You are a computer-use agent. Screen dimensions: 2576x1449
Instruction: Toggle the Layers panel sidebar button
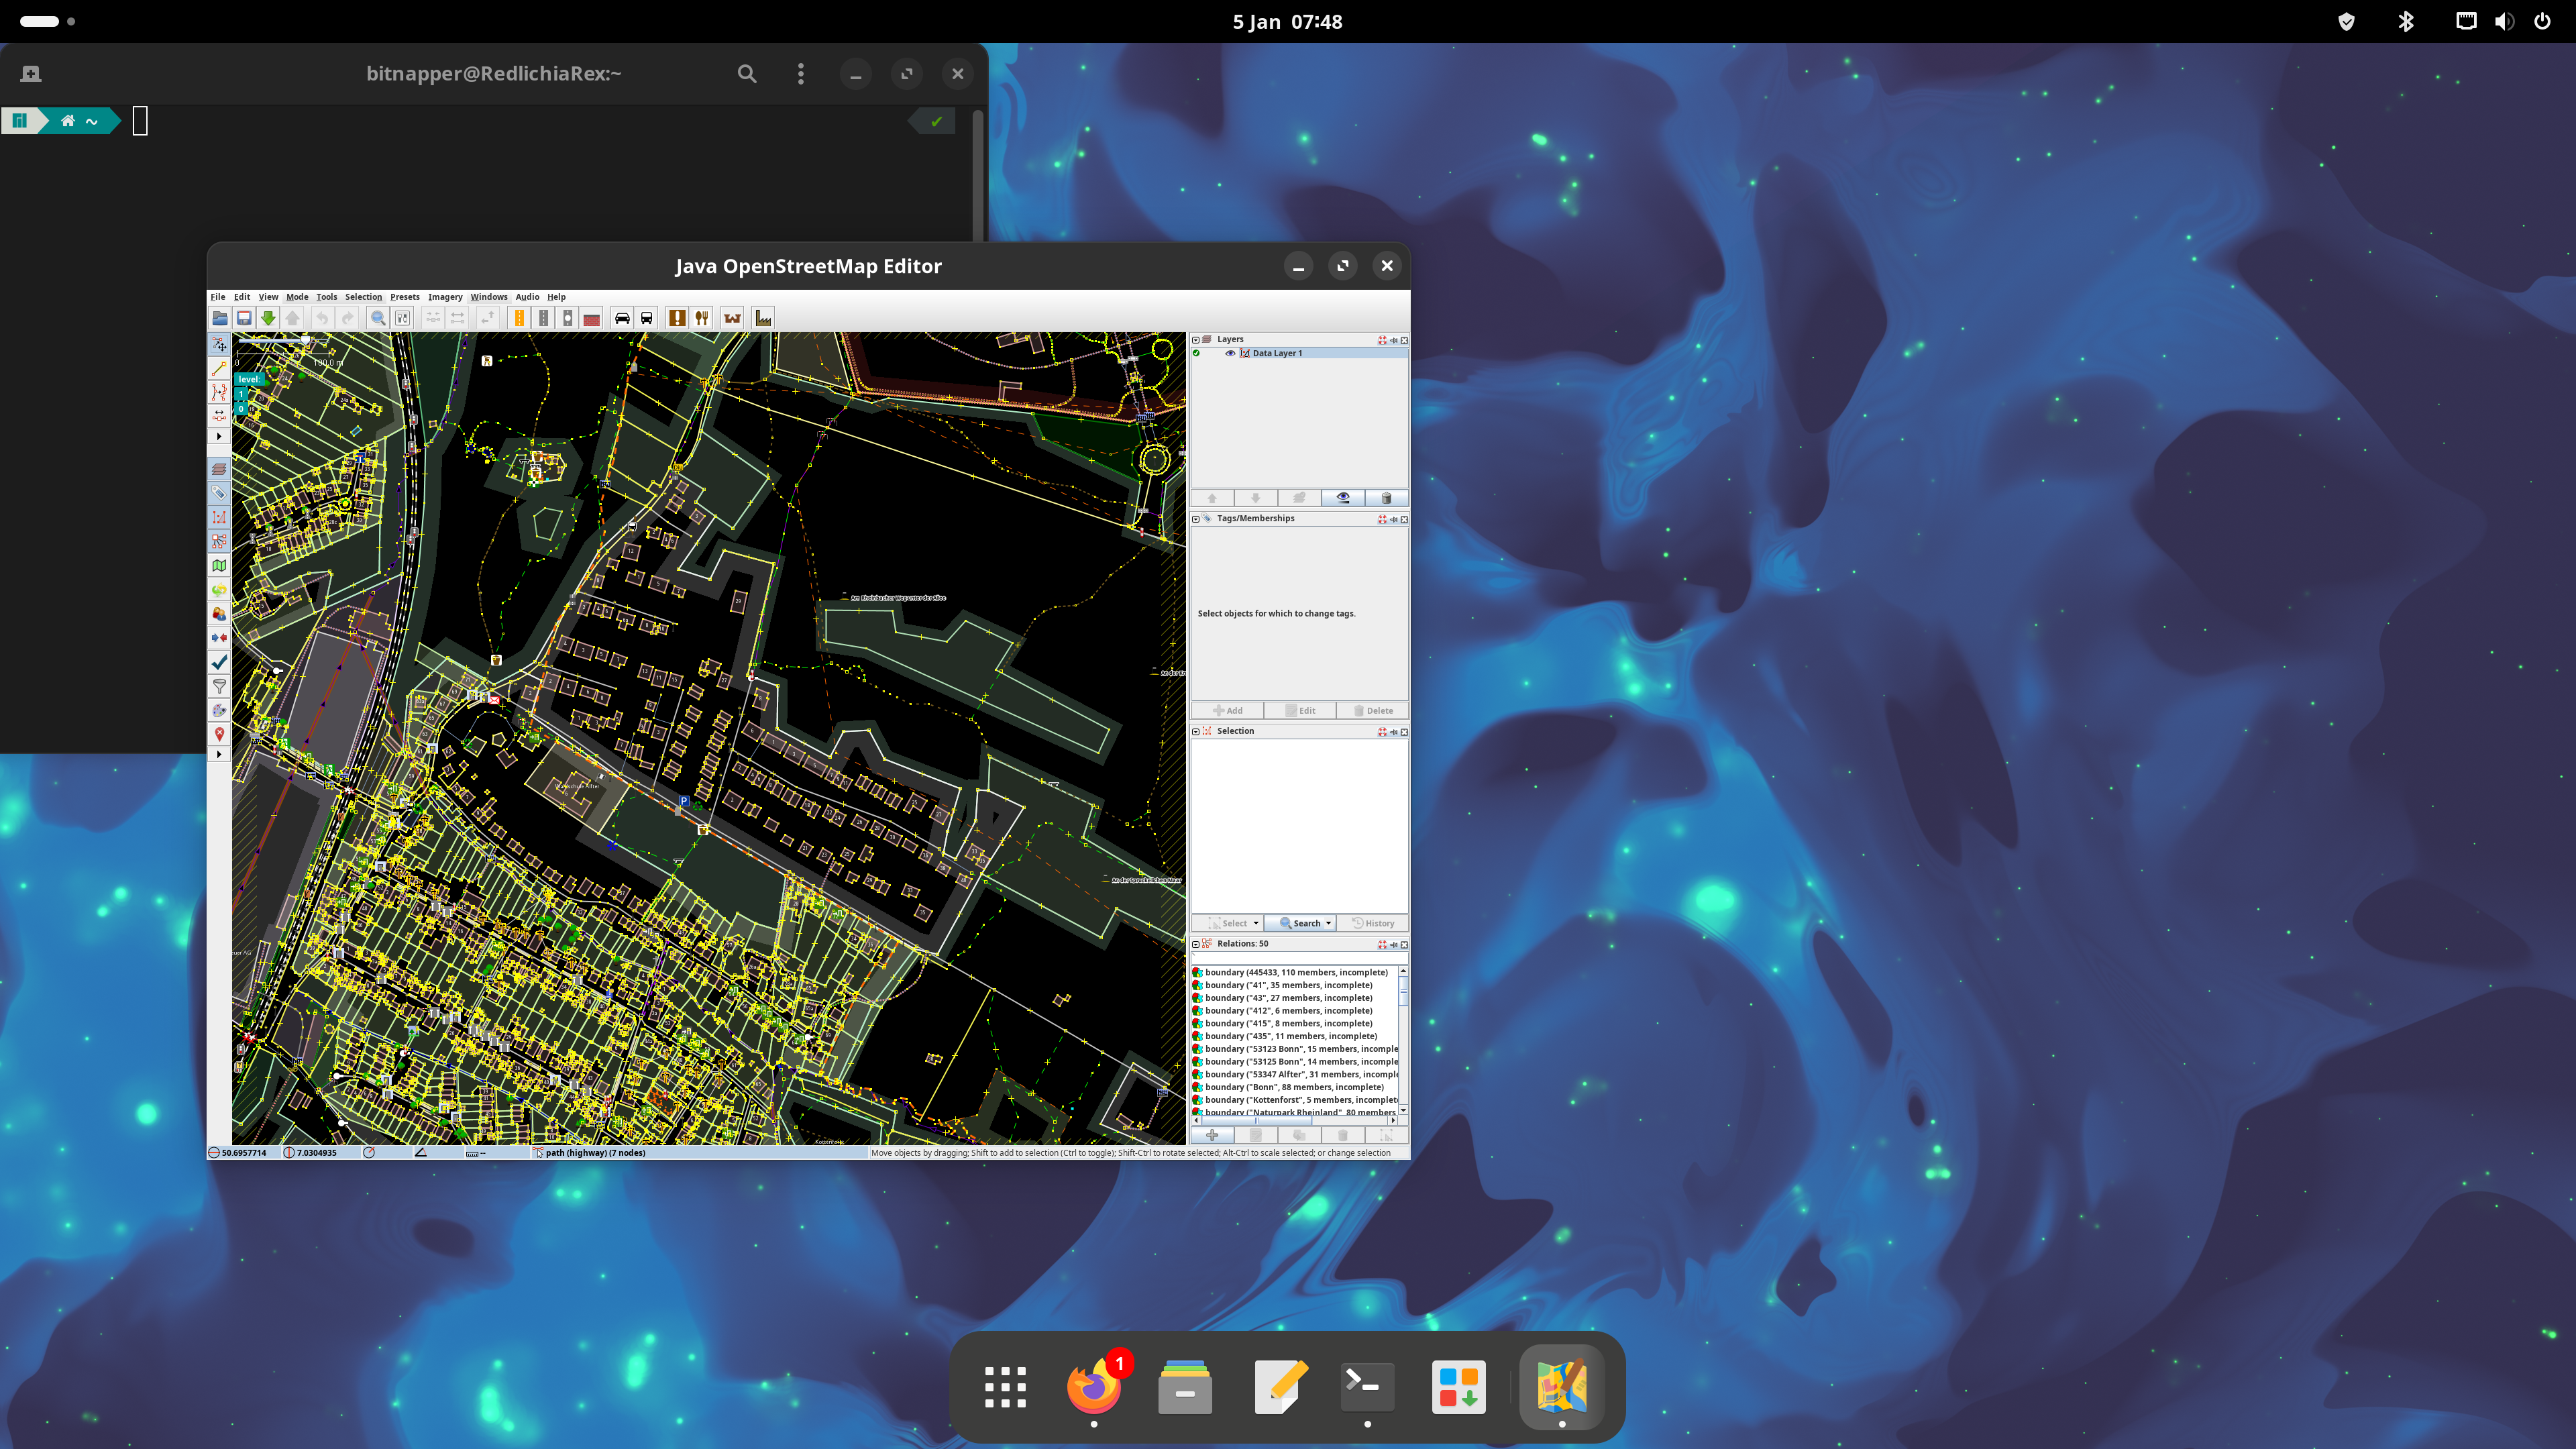click(219, 469)
